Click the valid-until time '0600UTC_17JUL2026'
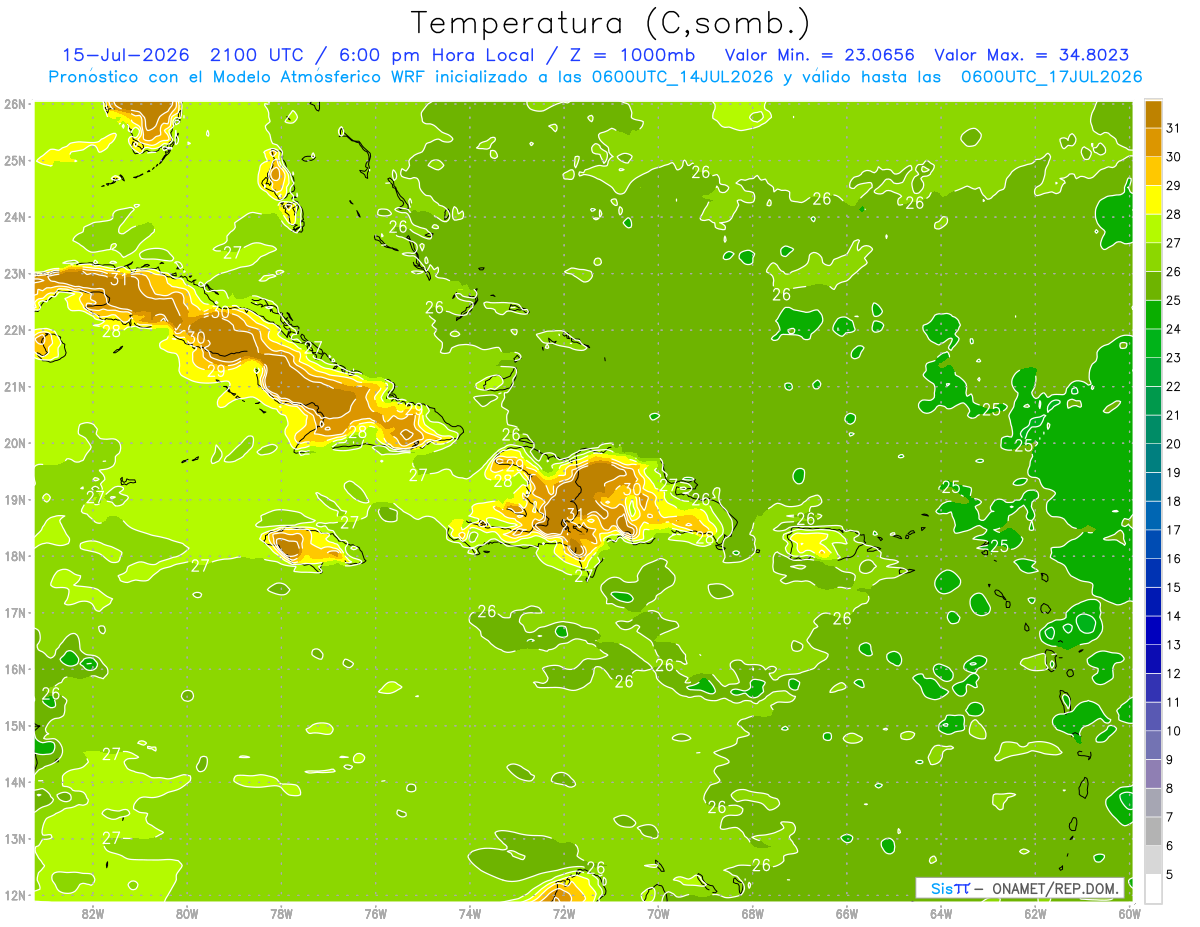Image resolution: width=1200 pixels, height=927 pixels. (1051, 77)
